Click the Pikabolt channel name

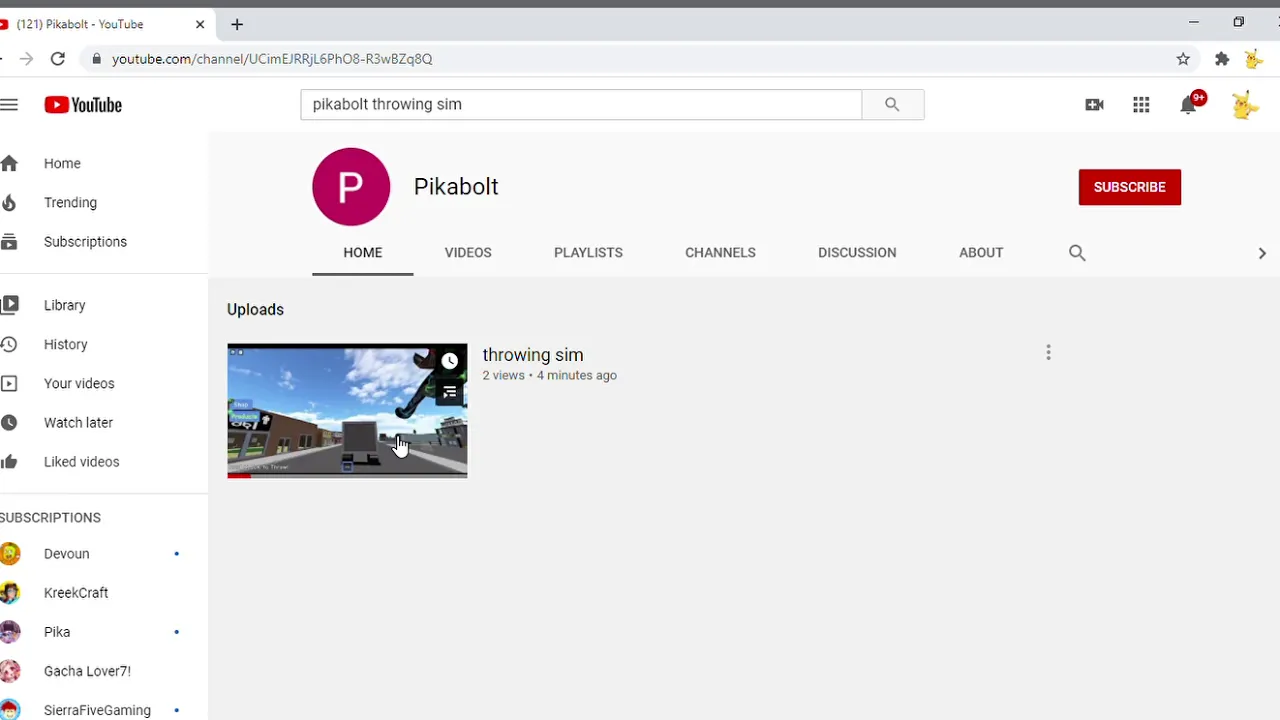(456, 187)
